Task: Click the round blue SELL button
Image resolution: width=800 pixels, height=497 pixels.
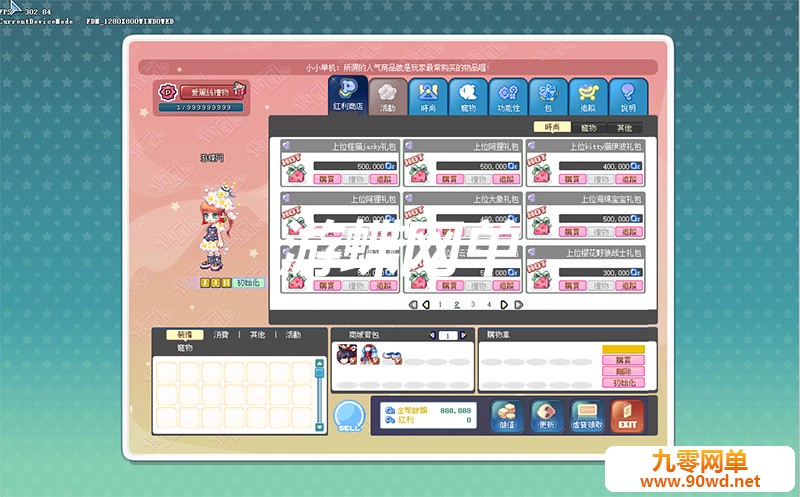Action: pos(349,416)
